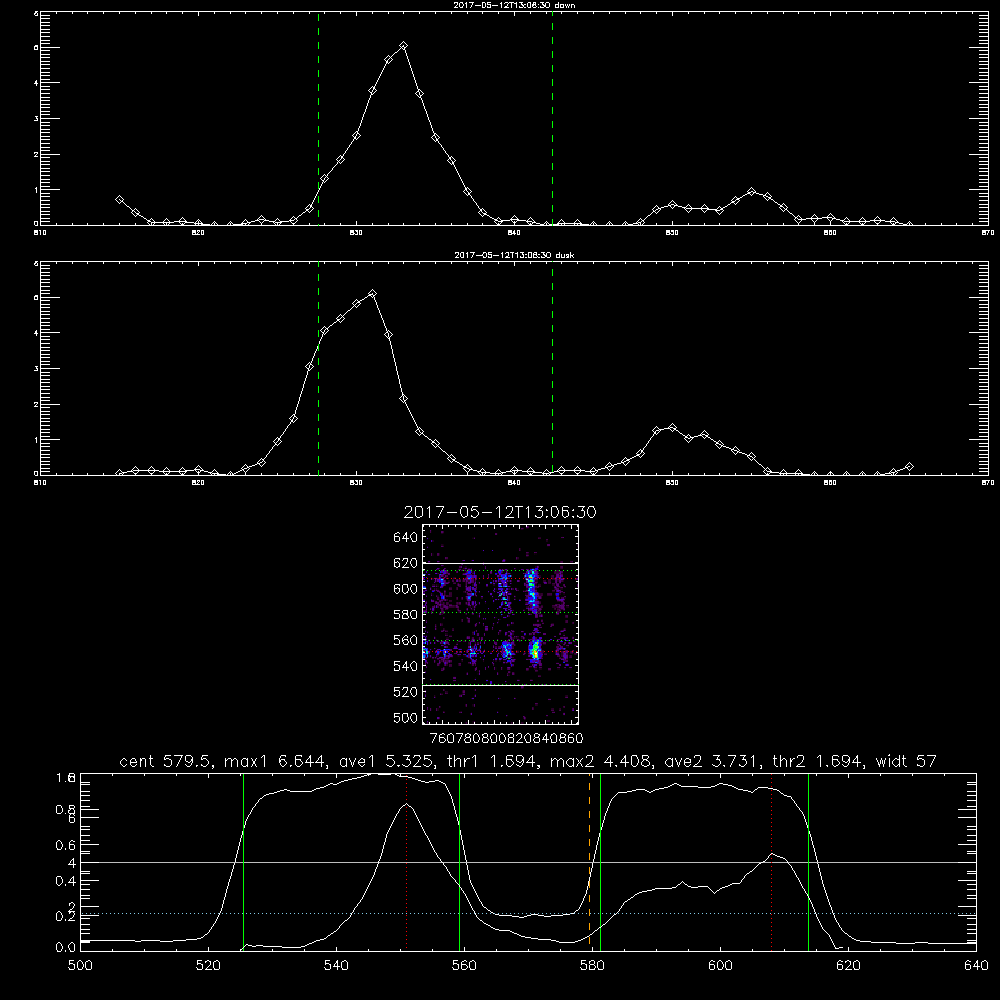
Task: Click the green solid line near 614
Action: pyautogui.click(x=808, y=862)
